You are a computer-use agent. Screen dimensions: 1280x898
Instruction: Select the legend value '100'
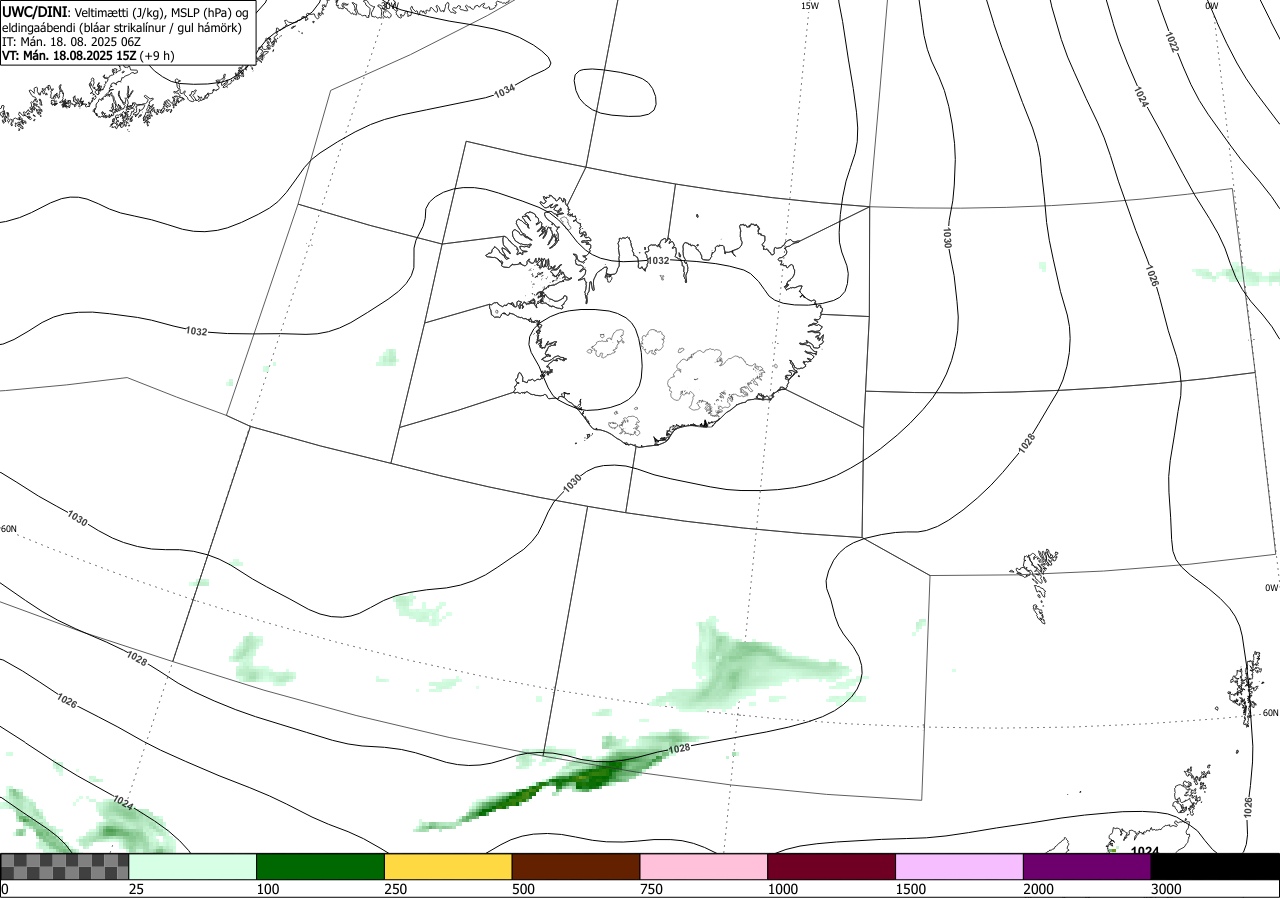(267, 889)
